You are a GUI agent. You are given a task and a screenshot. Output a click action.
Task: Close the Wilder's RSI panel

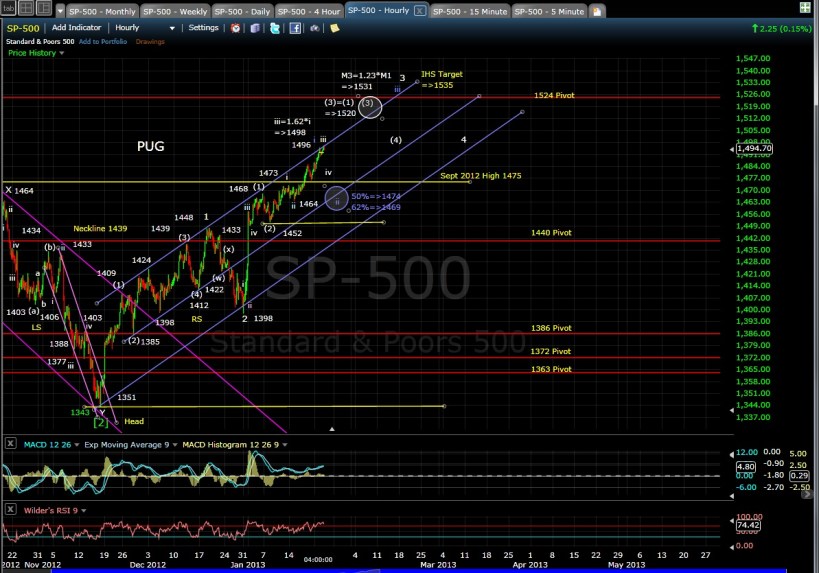point(10,509)
